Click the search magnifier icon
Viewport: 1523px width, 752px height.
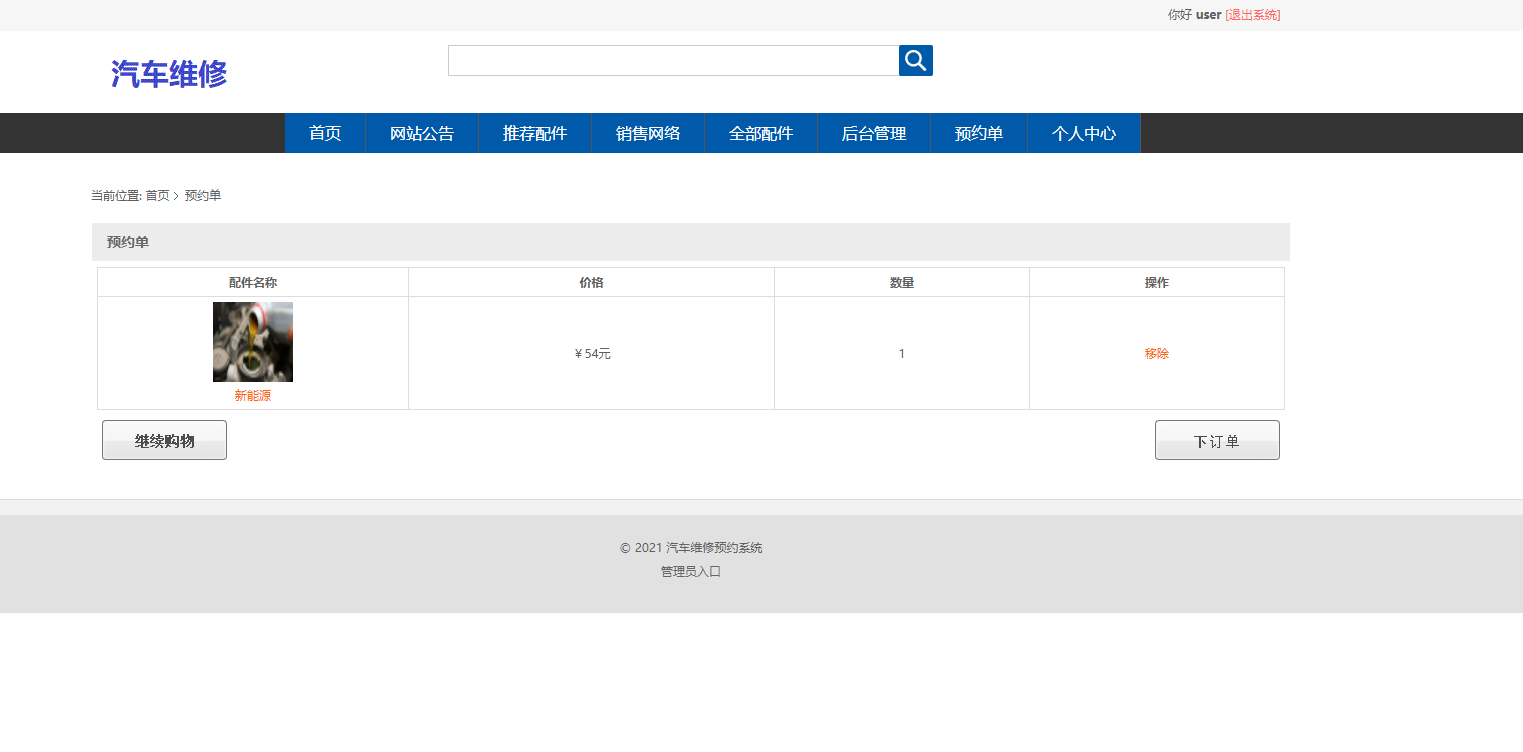pos(914,60)
